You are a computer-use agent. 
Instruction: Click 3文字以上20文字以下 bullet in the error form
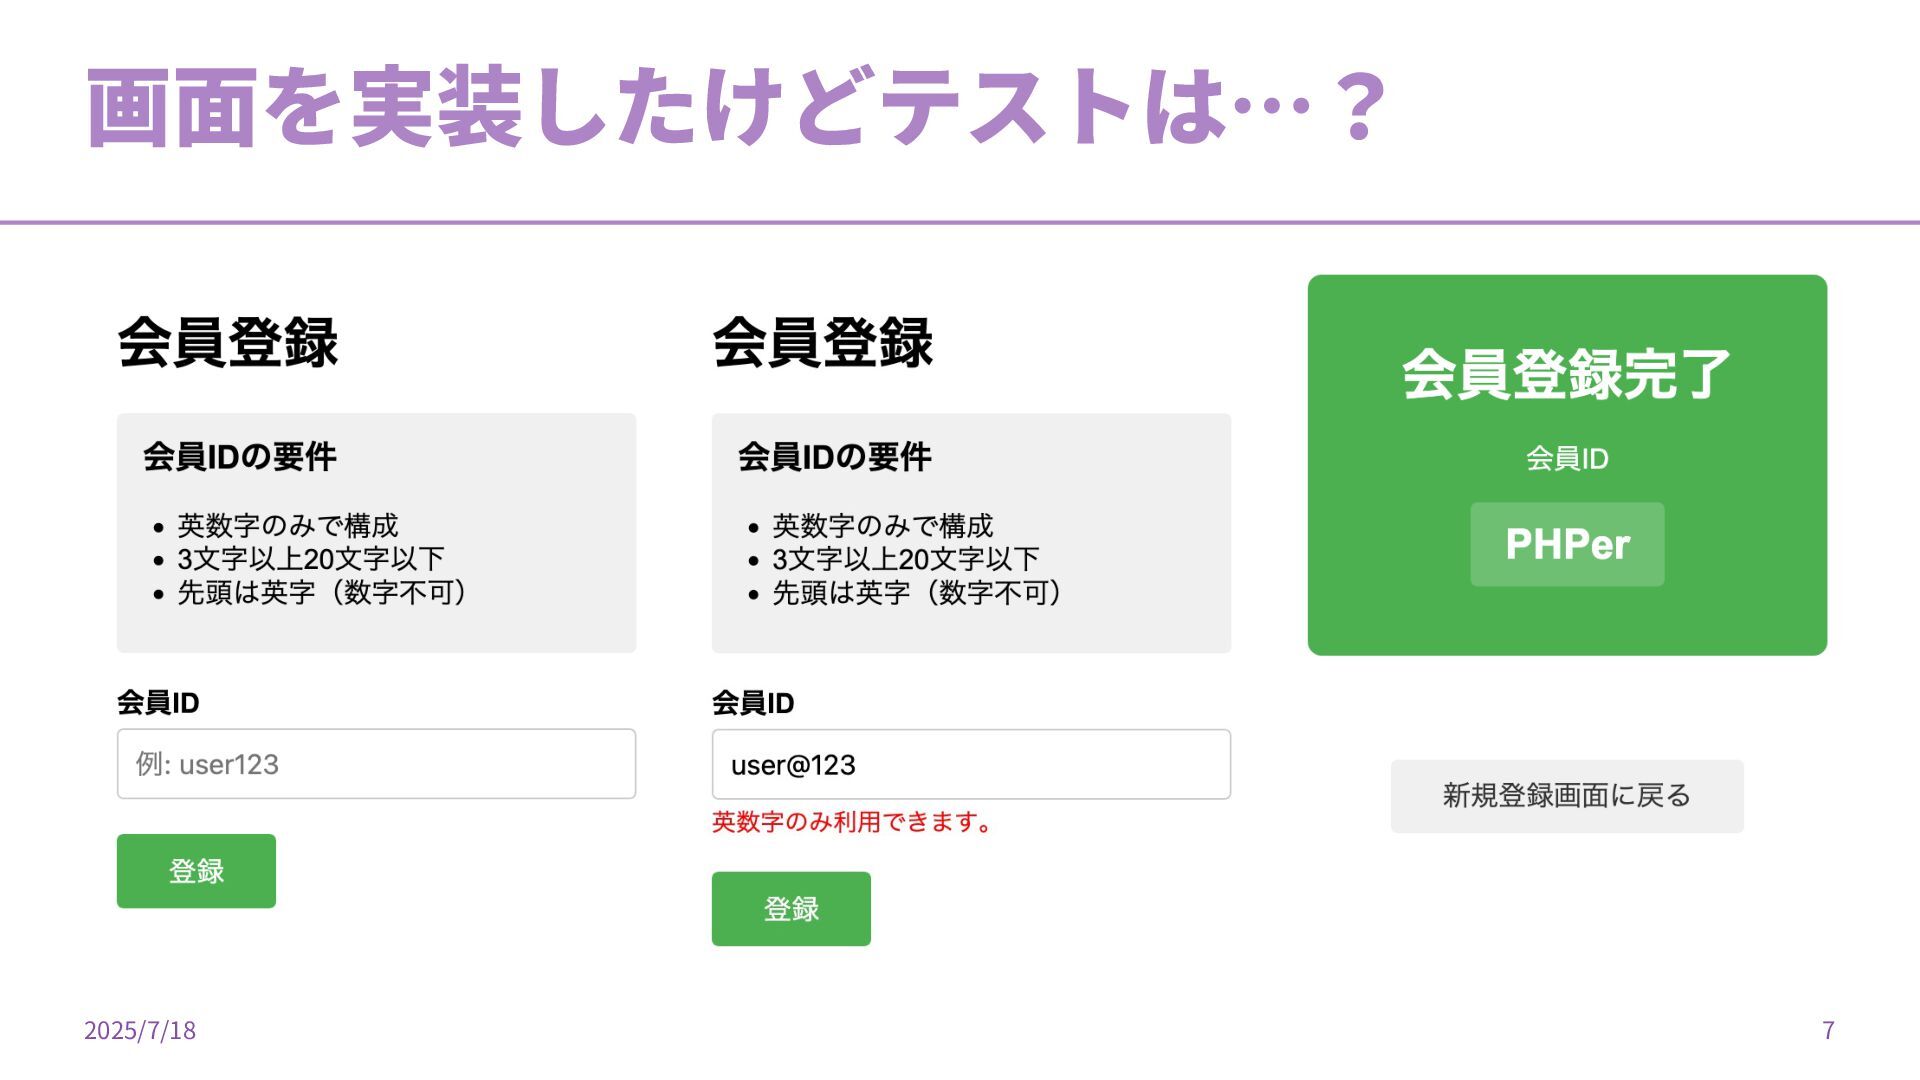tap(906, 559)
